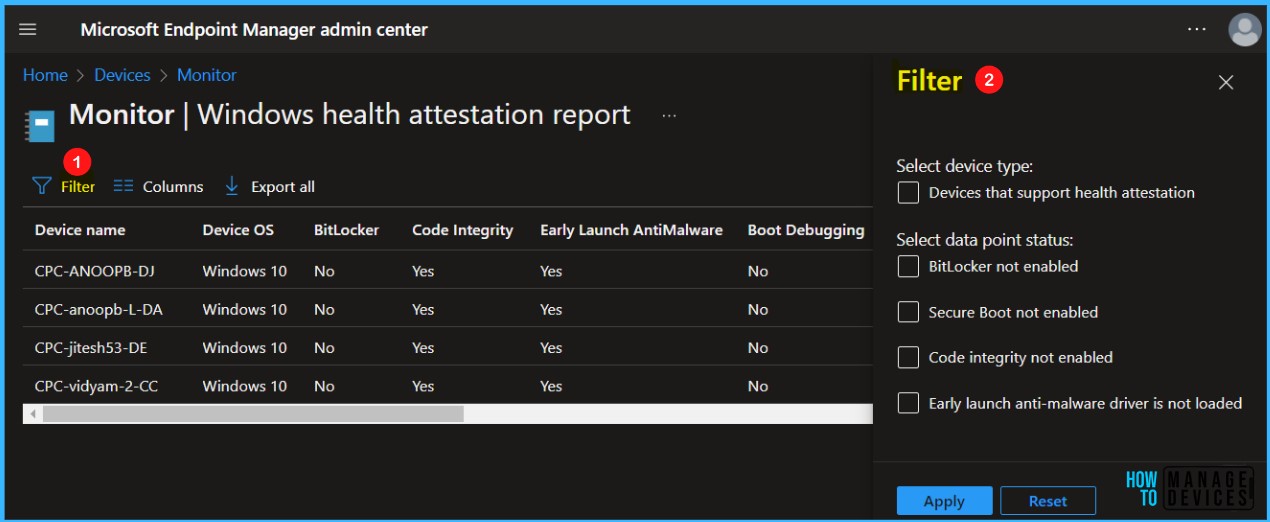Click the Filter funnel icon
Viewport: 1270px width, 522px height.
[41, 186]
